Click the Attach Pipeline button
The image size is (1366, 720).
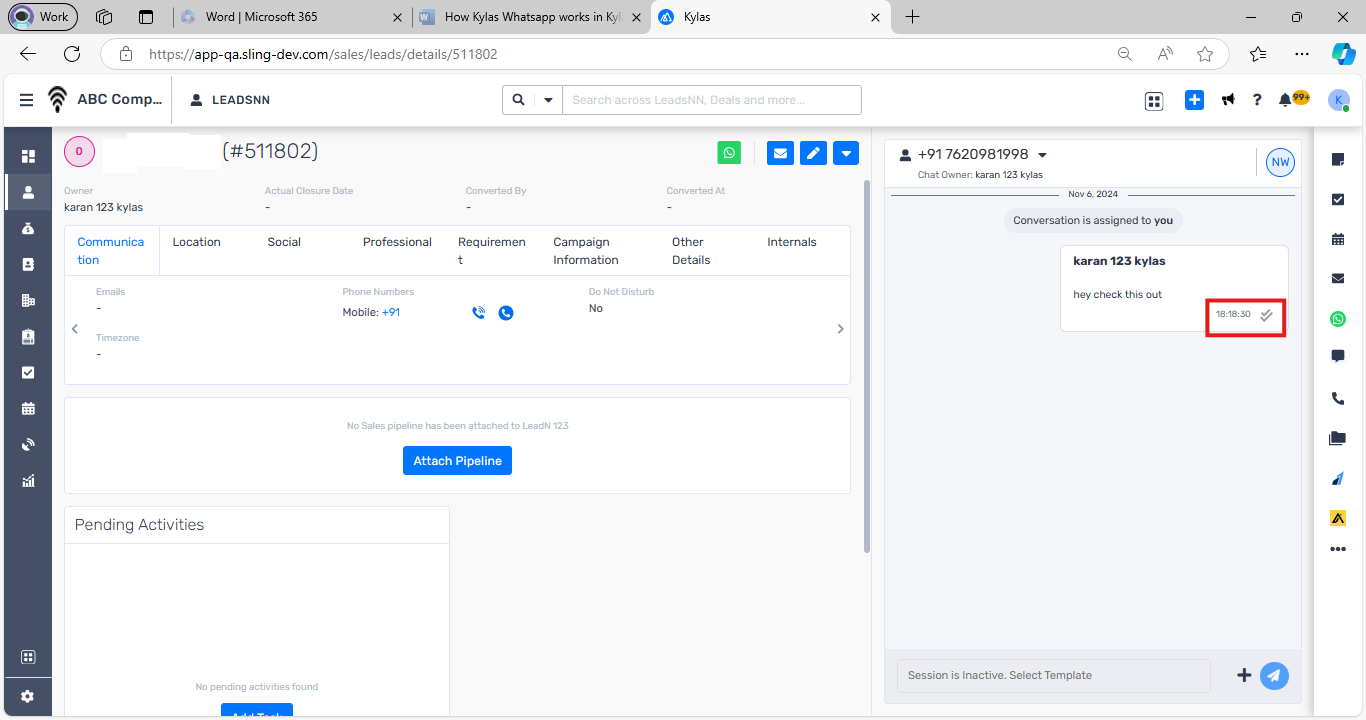(457, 461)
